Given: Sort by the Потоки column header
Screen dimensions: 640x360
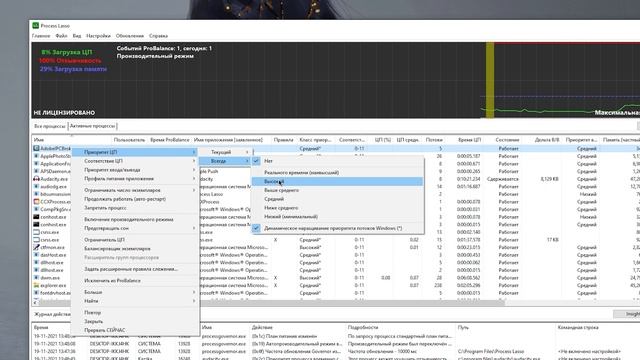Looking at the screenshot, I should [x=434, y=140].
